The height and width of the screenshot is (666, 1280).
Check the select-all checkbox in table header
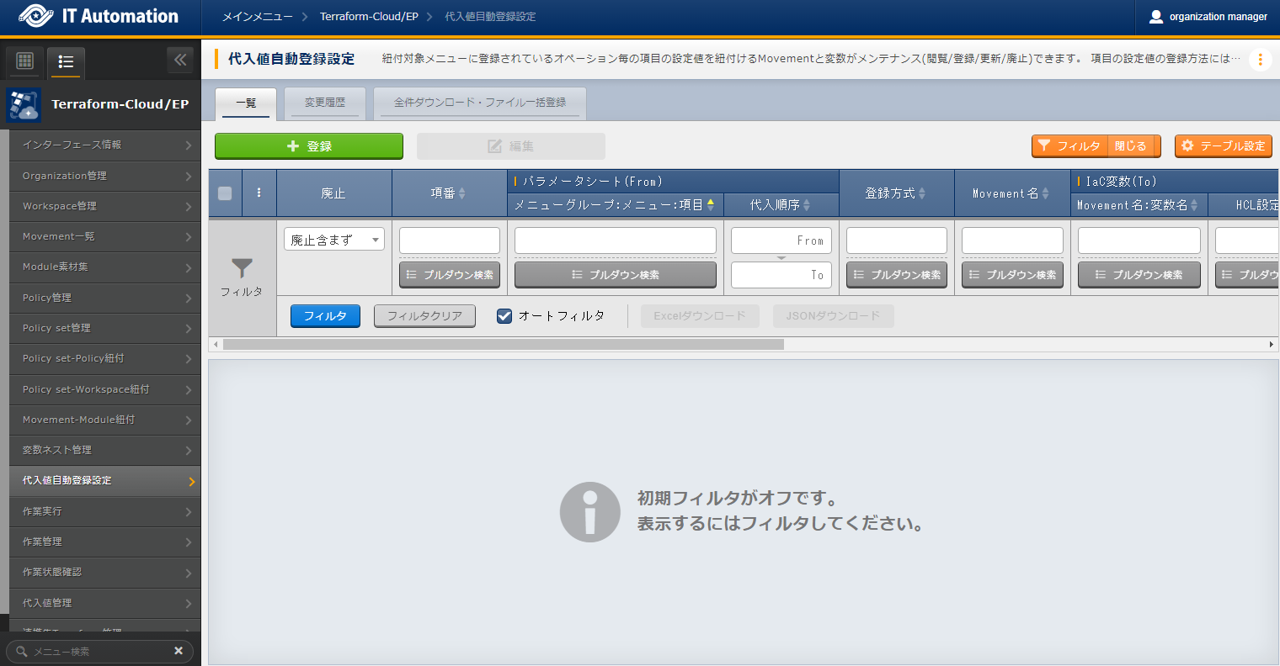click(225, 193)
